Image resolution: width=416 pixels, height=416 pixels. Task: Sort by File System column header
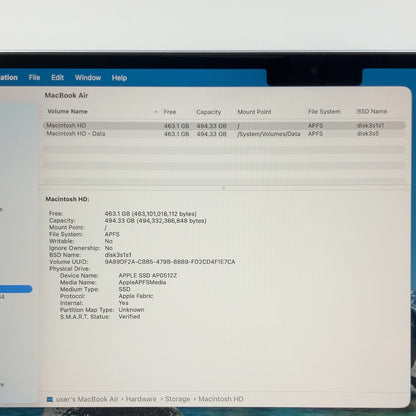coord(324,112)
